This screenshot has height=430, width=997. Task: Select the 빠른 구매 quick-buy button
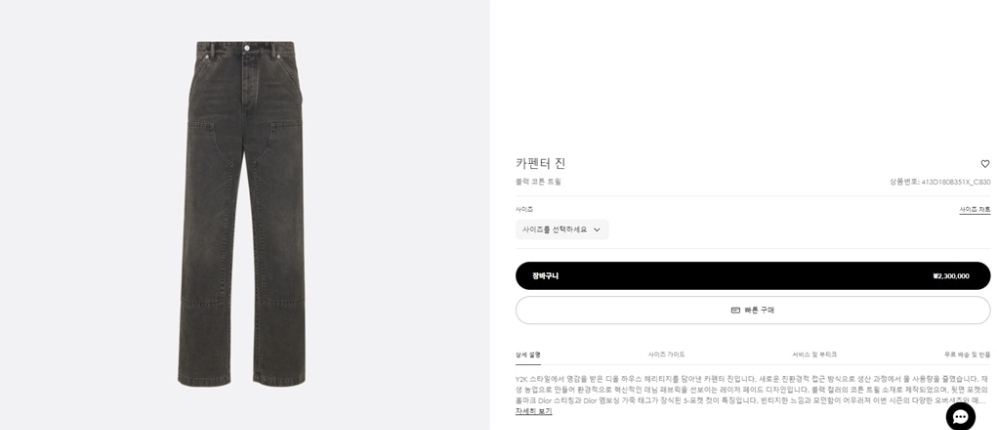(x=753, y=310)
